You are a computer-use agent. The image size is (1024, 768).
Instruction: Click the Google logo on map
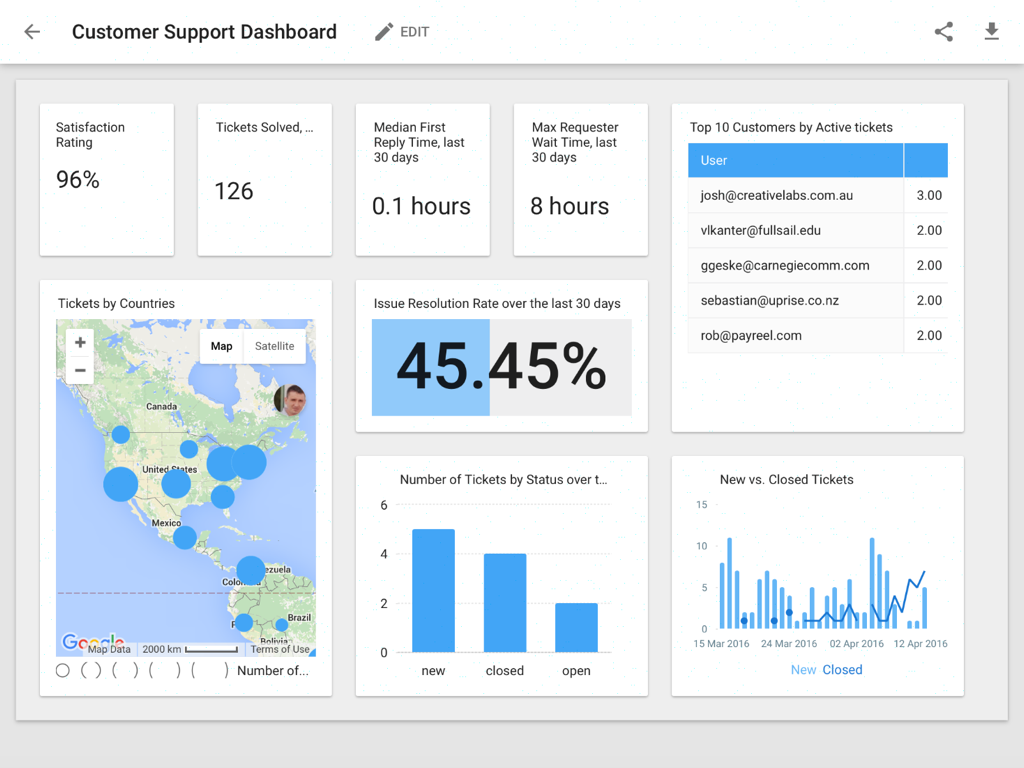coord(90,642)
